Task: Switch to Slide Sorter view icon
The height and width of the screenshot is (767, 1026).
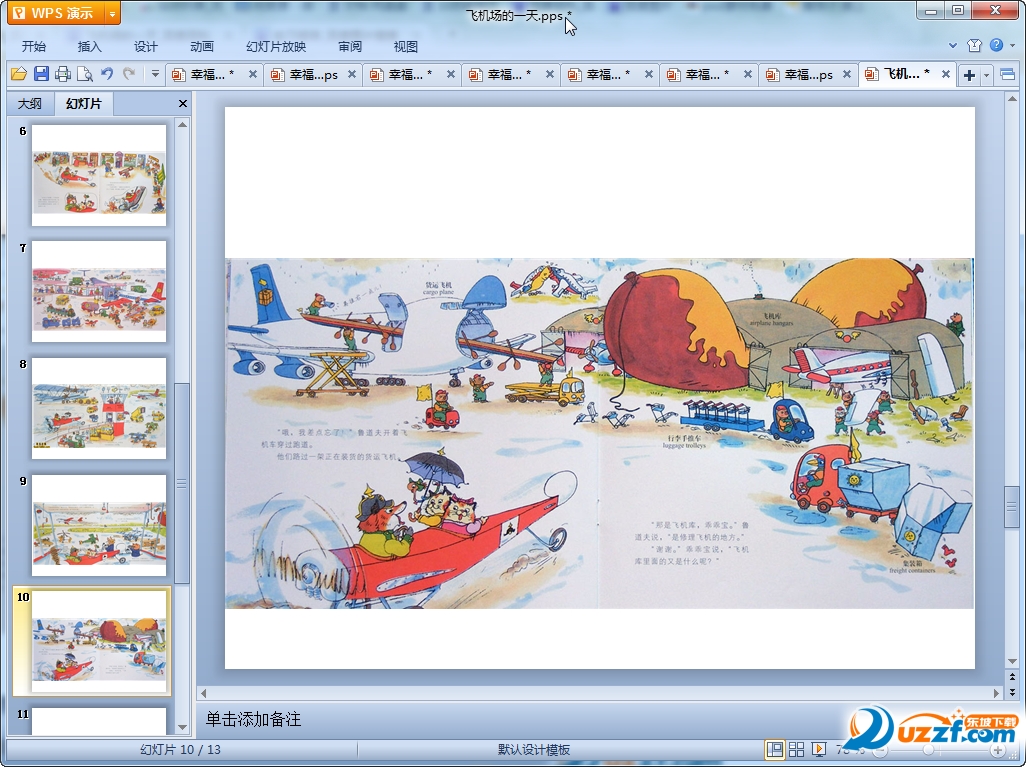Action: pos(797,749)
